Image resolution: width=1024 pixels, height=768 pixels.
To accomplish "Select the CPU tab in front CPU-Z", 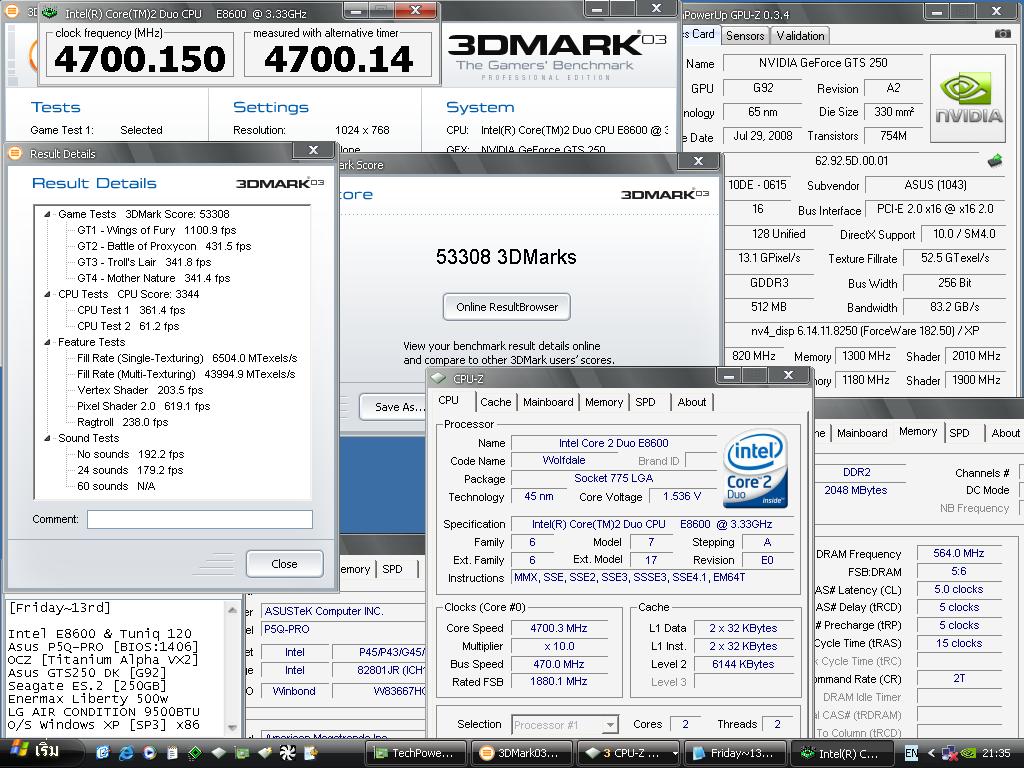I will [x=449, y=400].
